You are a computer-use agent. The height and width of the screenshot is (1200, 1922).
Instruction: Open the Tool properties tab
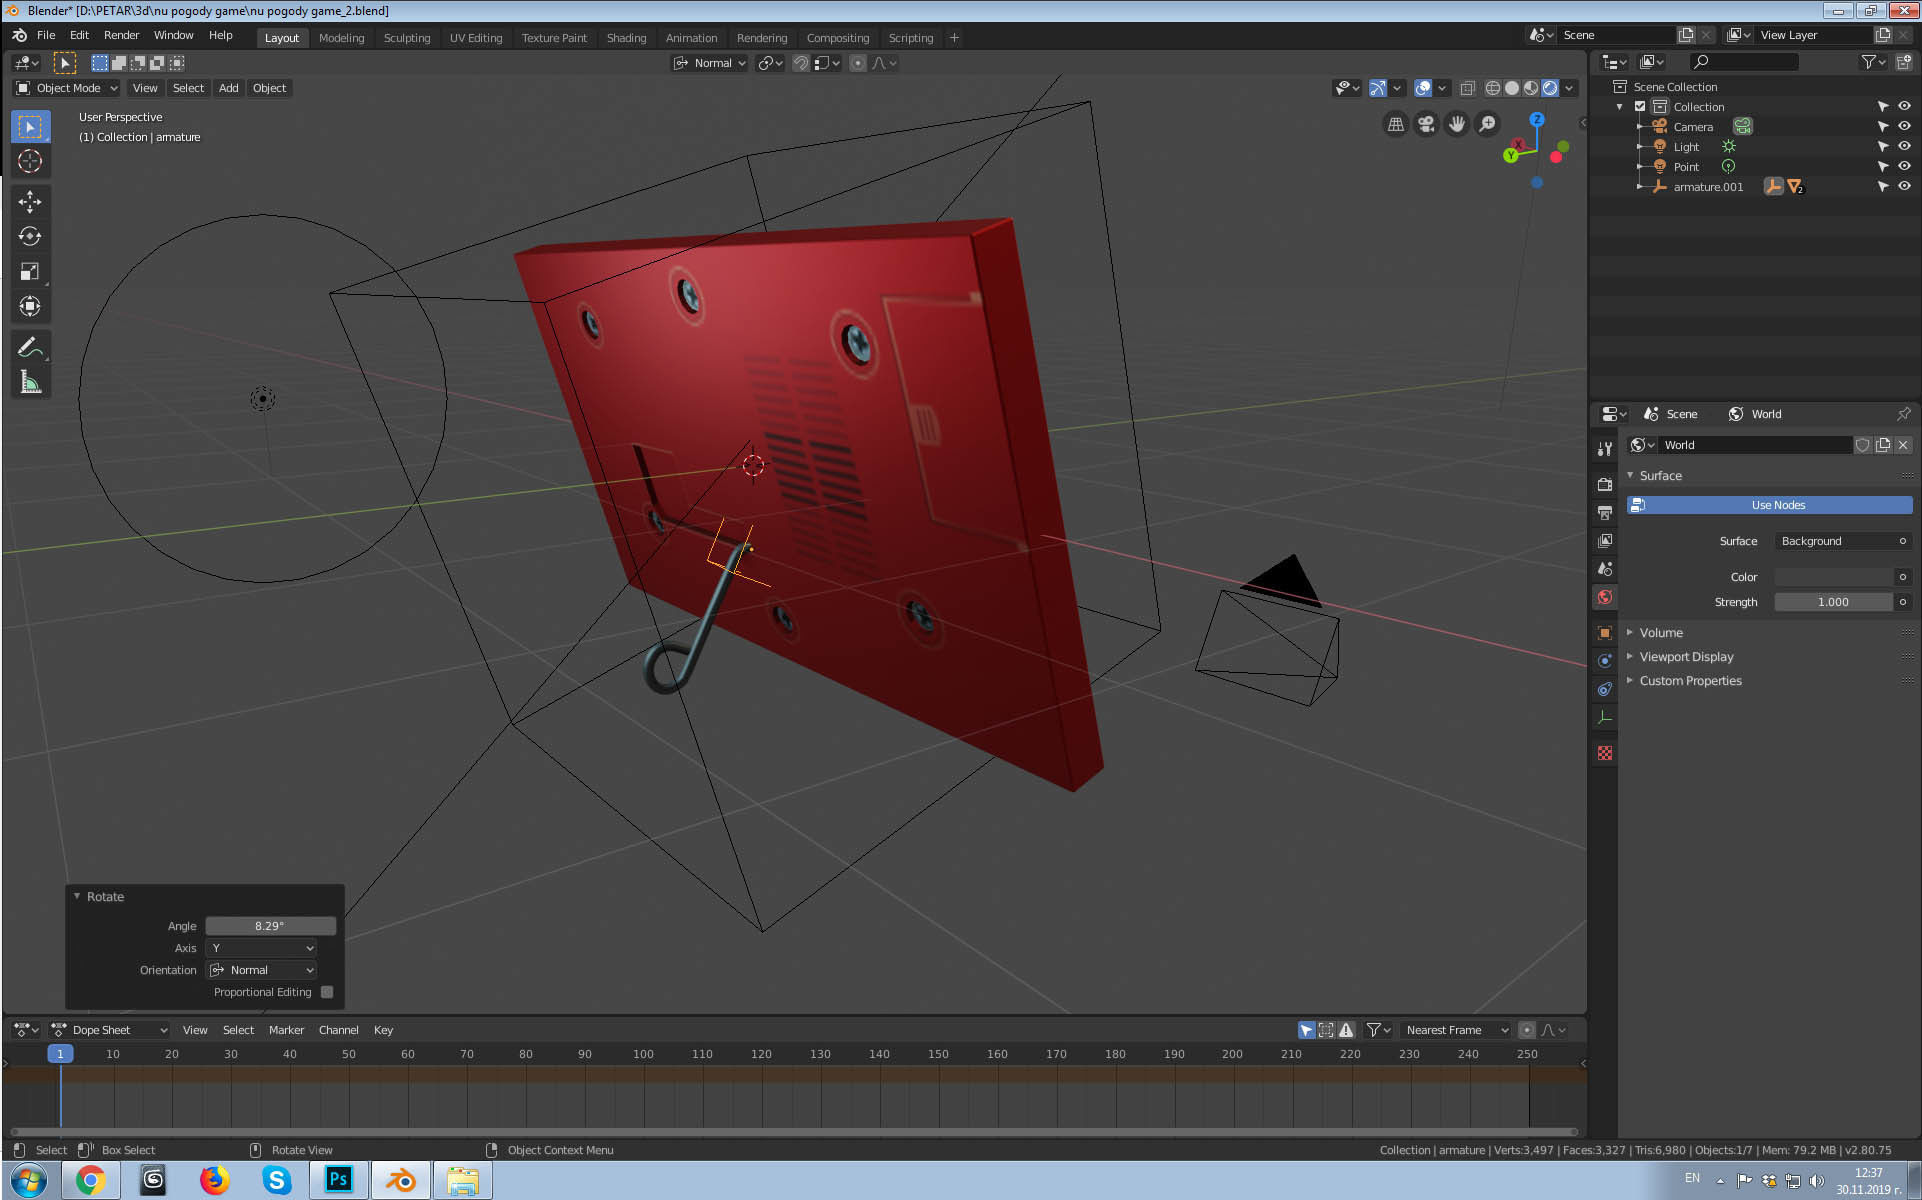point(1605,449)
